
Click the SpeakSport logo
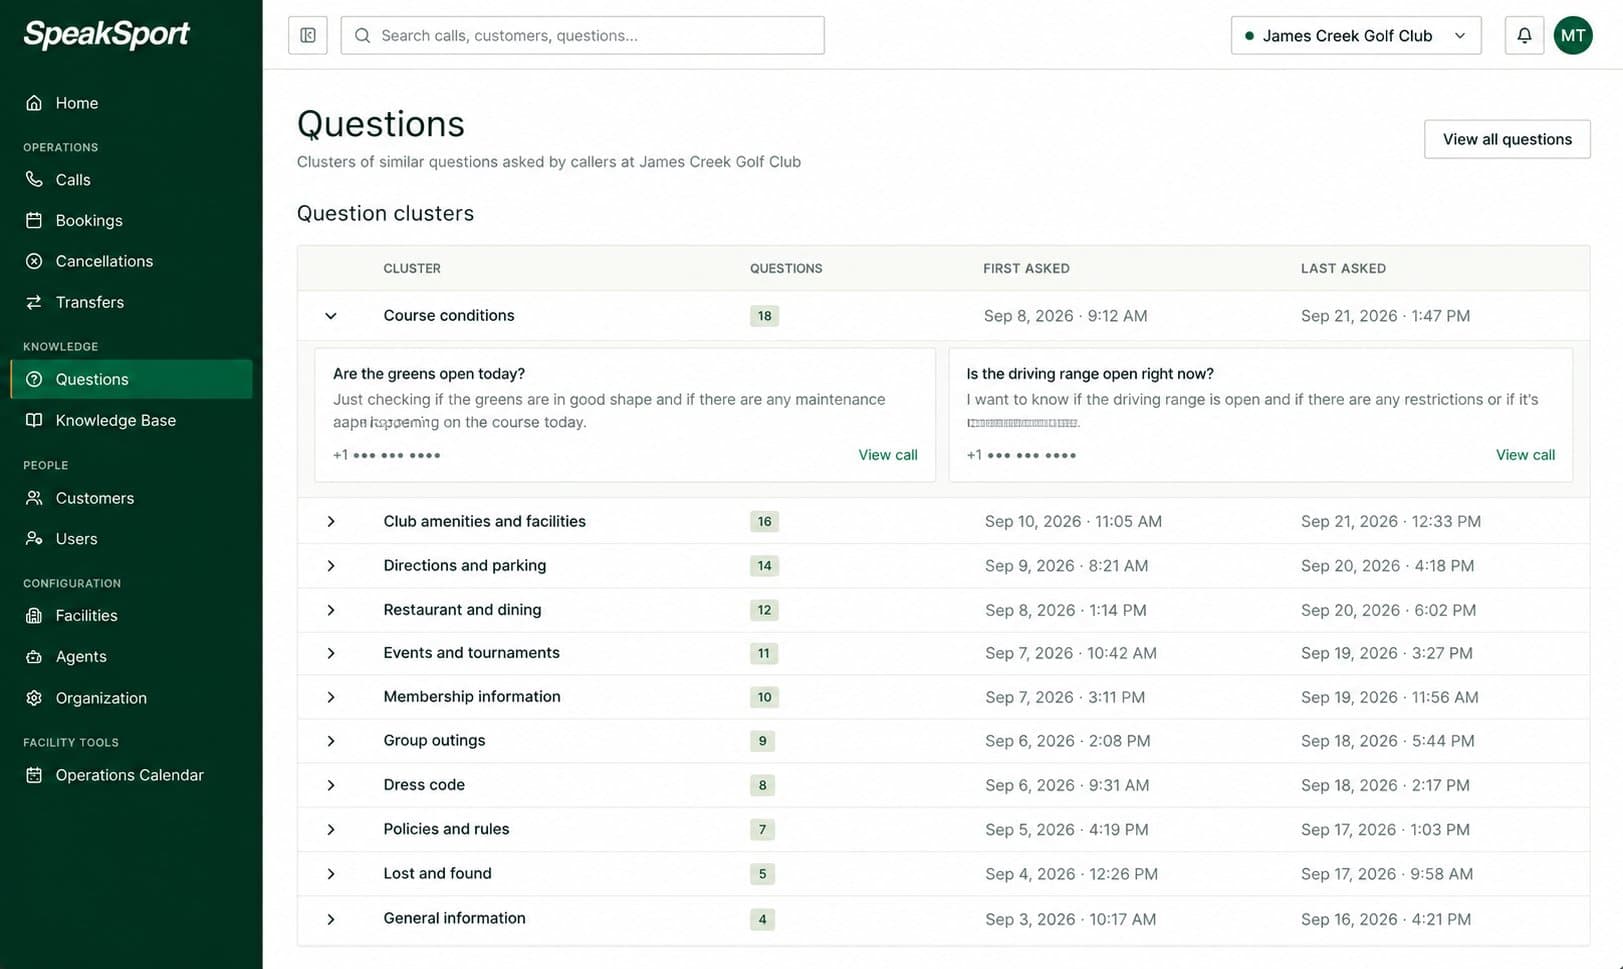click(x=106, y=35)
